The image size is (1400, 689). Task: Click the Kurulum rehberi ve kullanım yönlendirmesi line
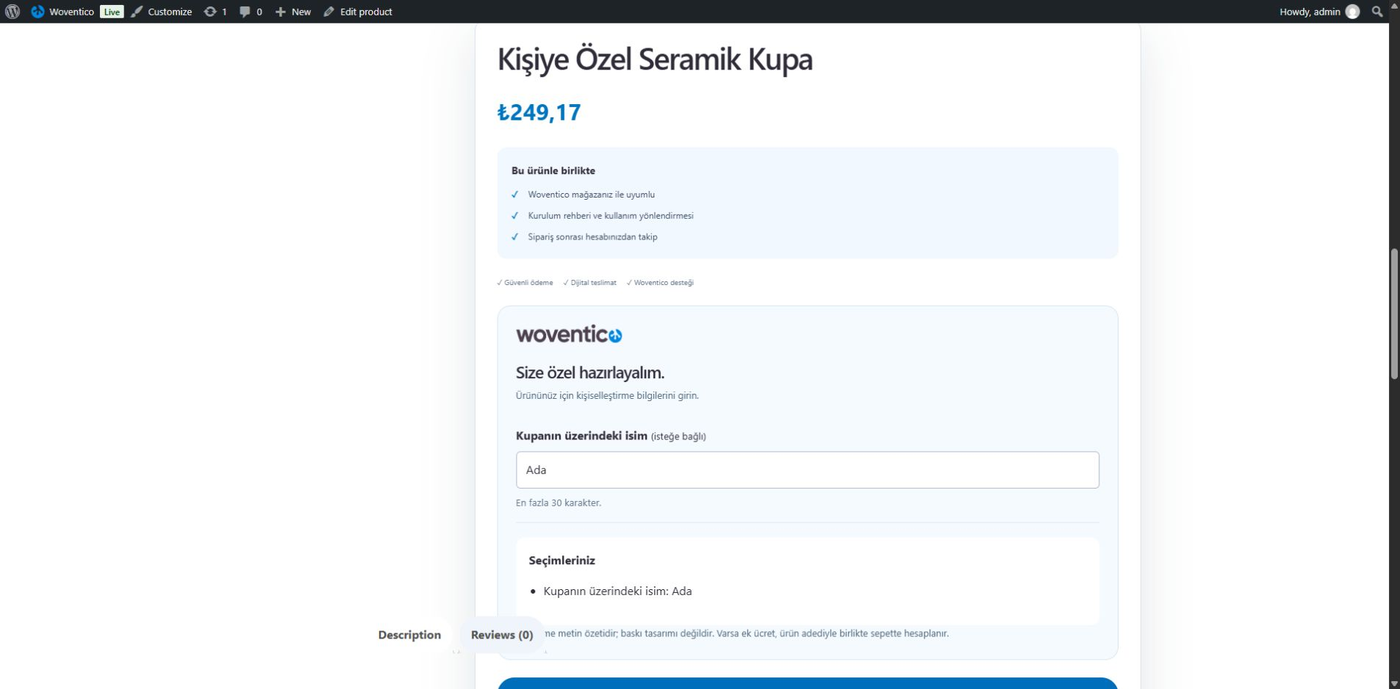610,216
